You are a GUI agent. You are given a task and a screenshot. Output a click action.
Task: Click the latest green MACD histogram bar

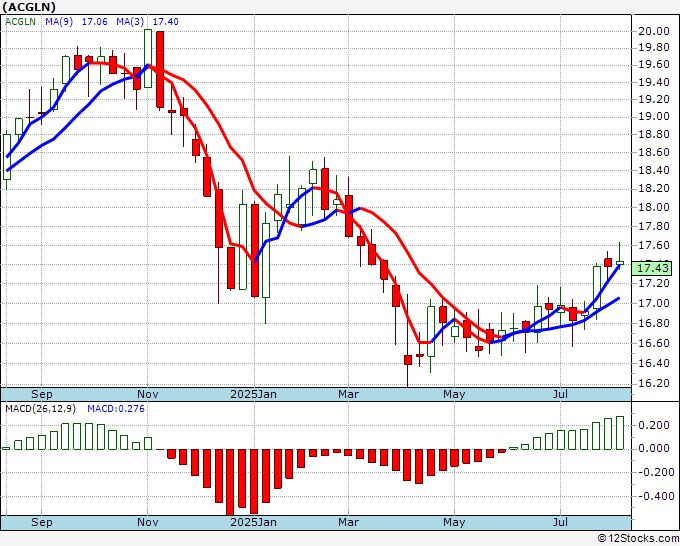click(x=620, y=433)
